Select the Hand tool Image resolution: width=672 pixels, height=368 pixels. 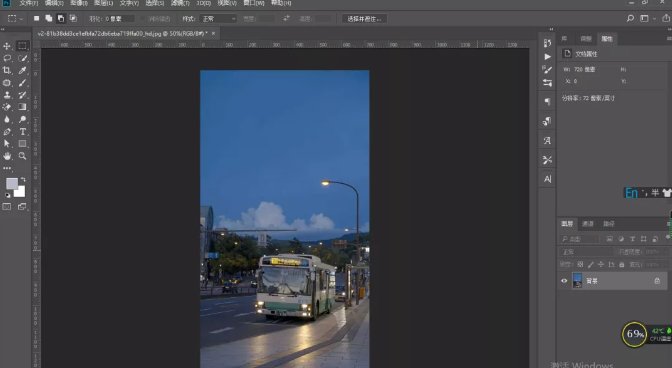coord(7,156)
